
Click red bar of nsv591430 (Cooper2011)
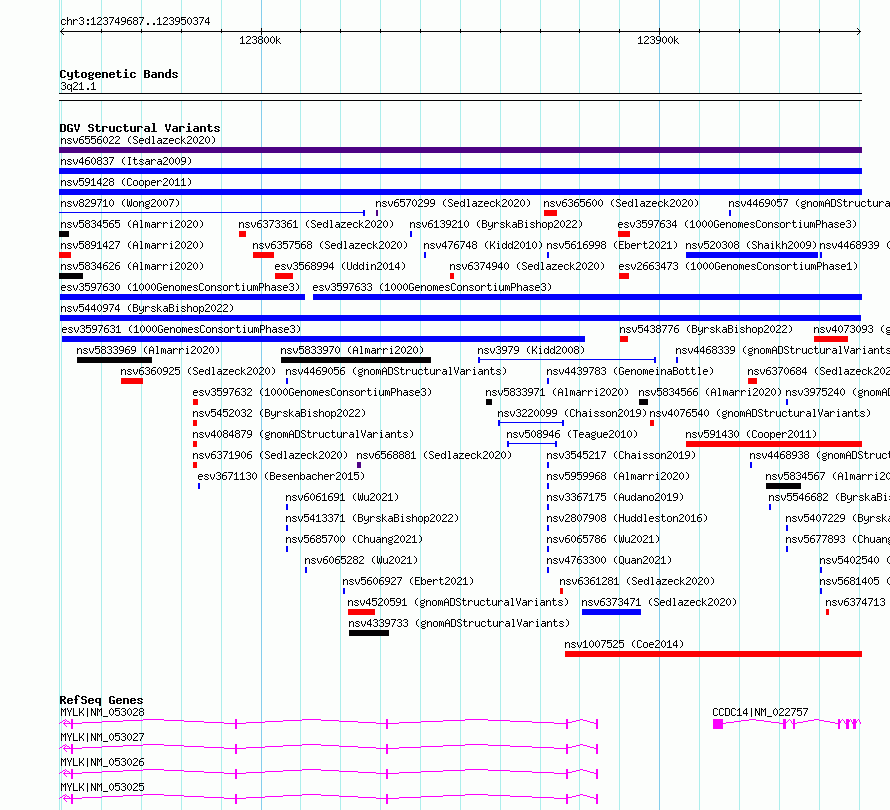[x=774, y=444]
